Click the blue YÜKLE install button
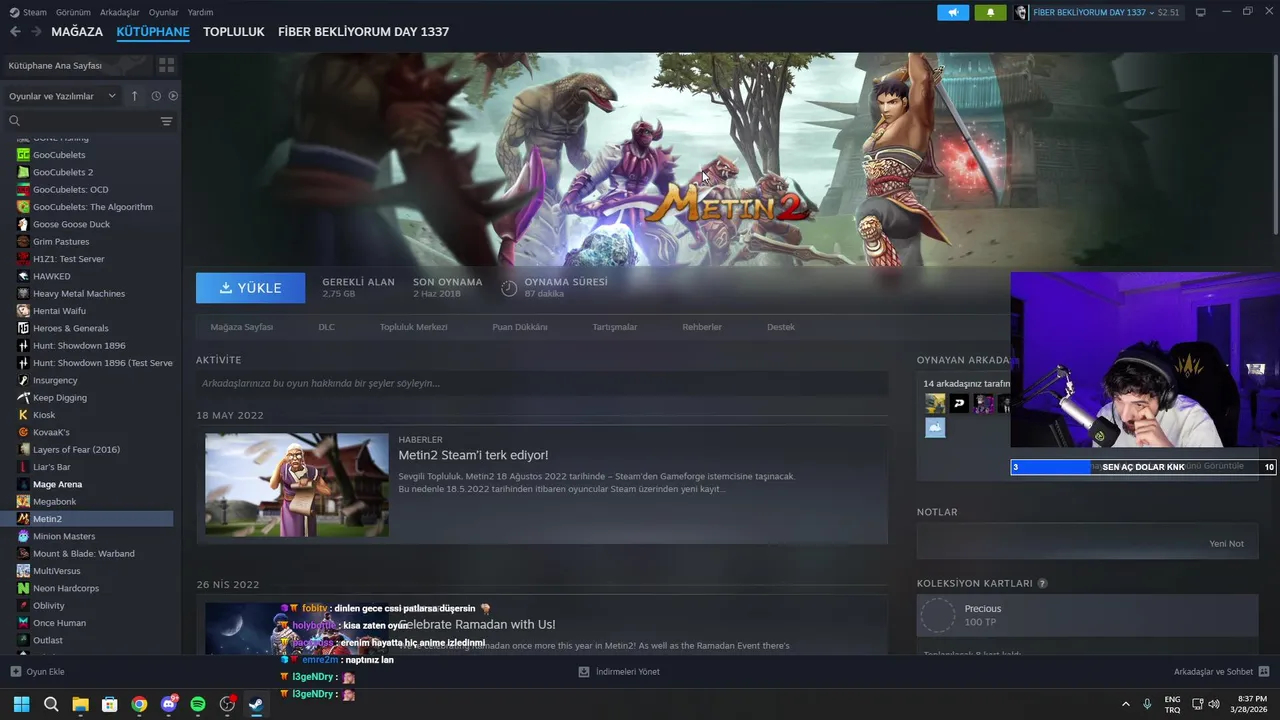 [x=251, y=288]
